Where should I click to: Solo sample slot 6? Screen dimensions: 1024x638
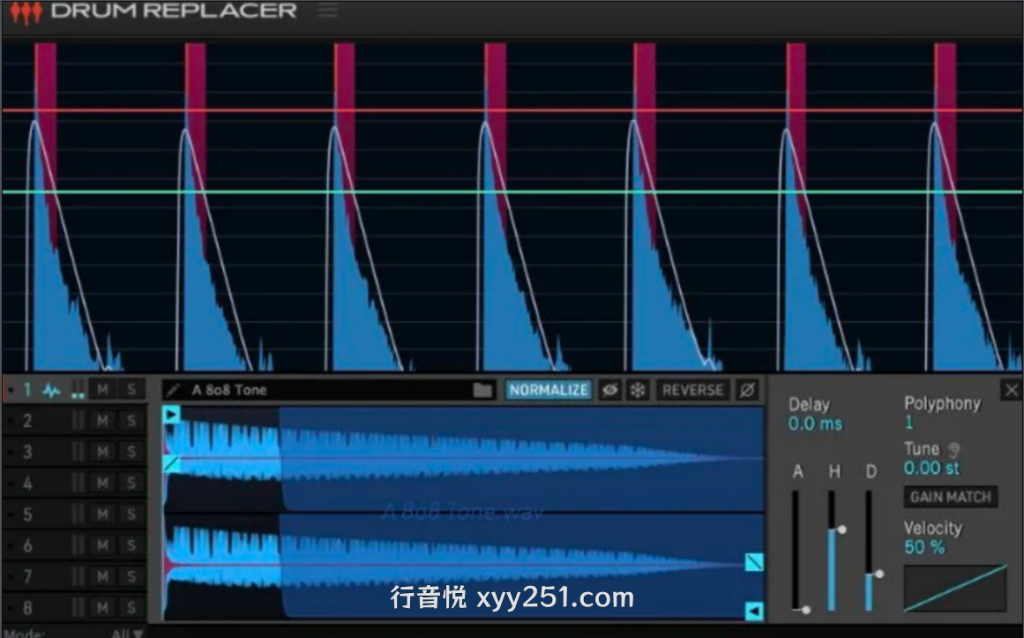pyautogui.click(x=131, y=546)
